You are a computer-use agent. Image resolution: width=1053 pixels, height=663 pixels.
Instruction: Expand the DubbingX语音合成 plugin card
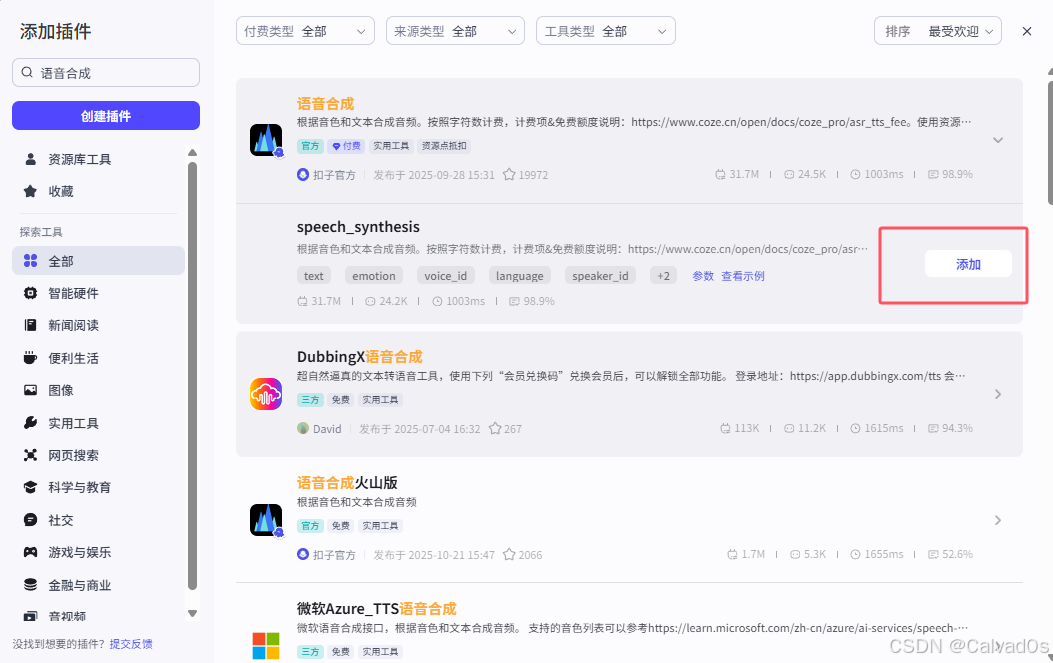(998, 394)
